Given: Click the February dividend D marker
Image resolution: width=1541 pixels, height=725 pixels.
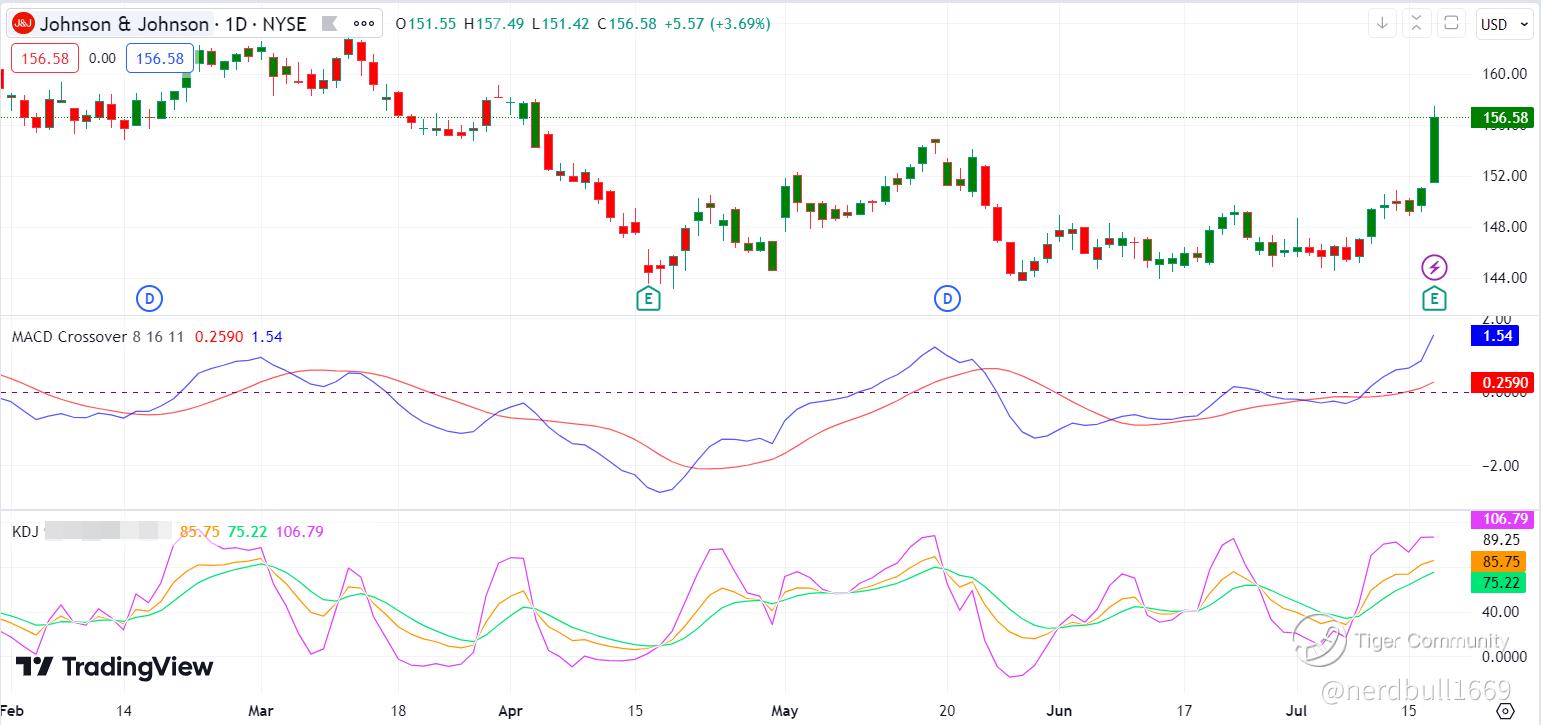Looking at the screenshot, I should [x=149, y=297].
